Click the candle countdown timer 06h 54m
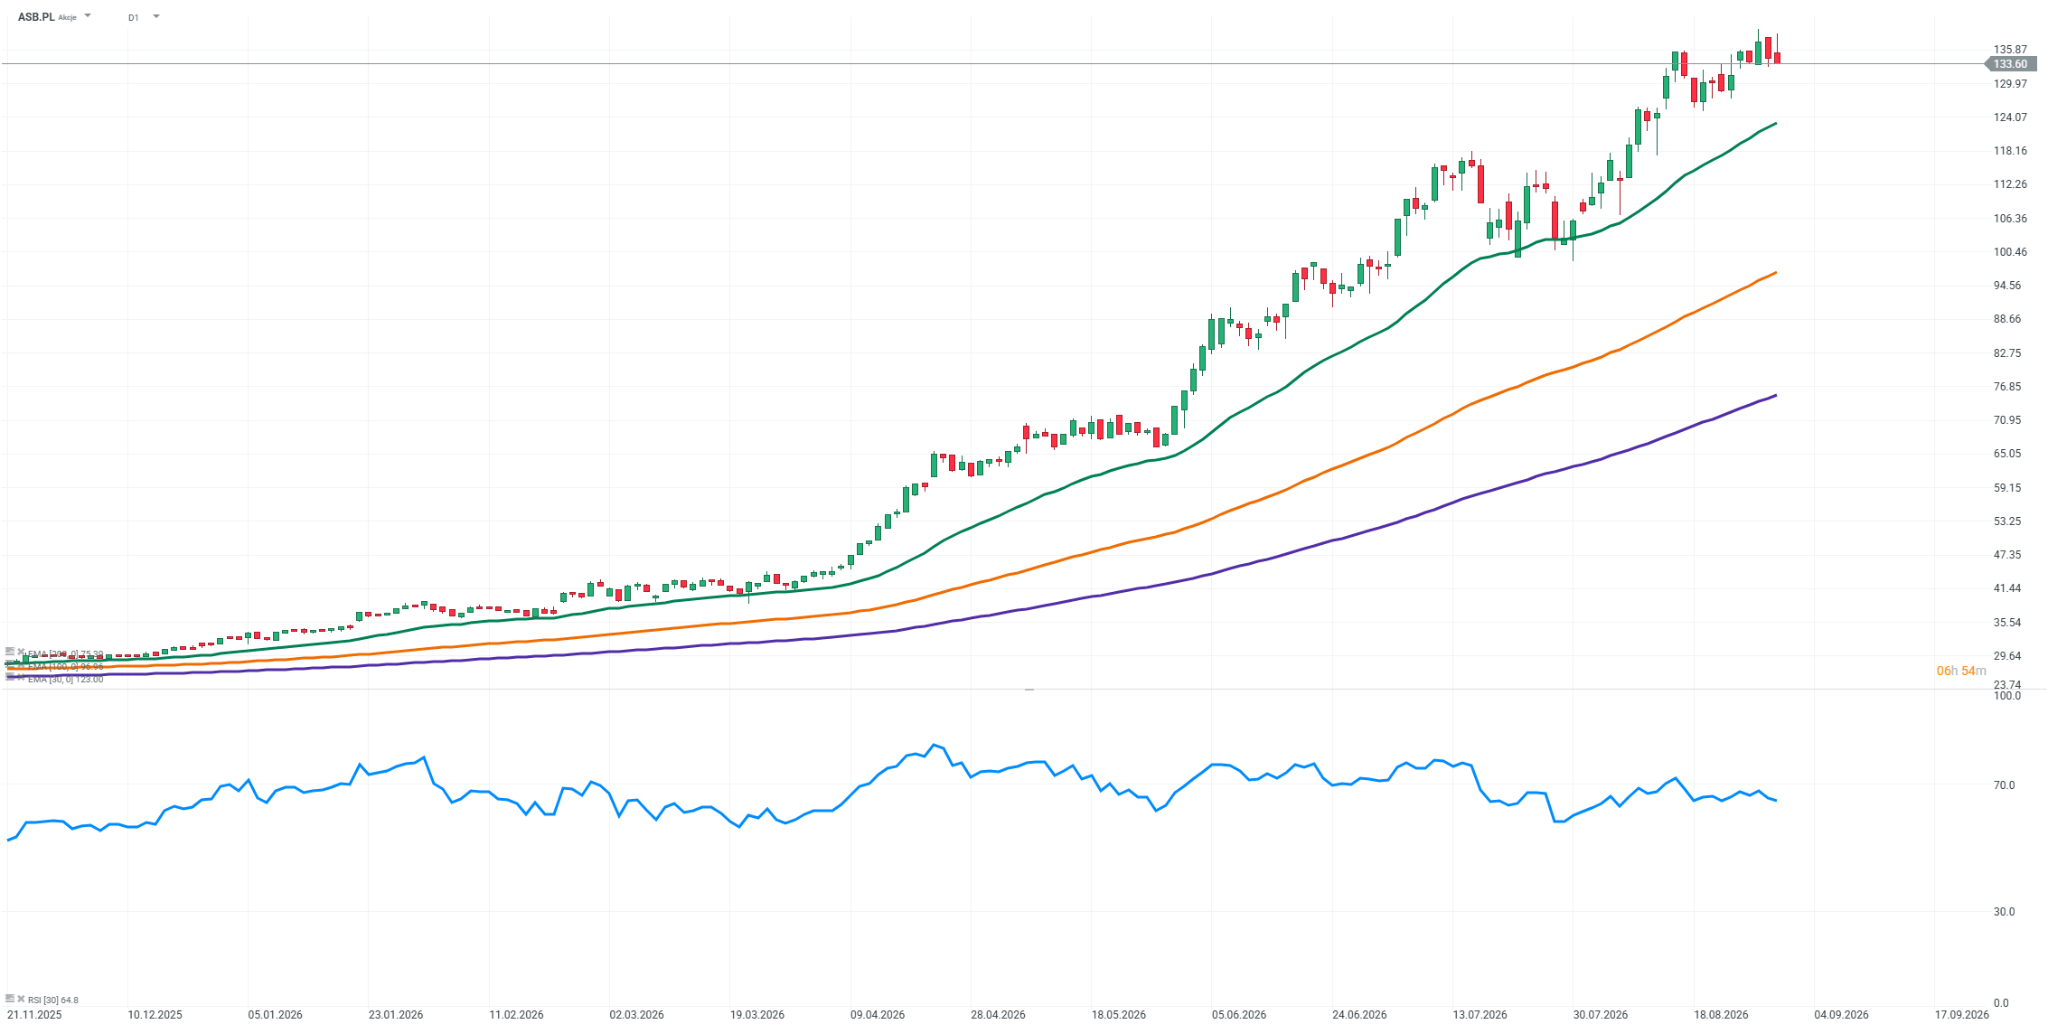Image resolution: width=2048 pixels, height=1029 pixels. (1961, 671)
